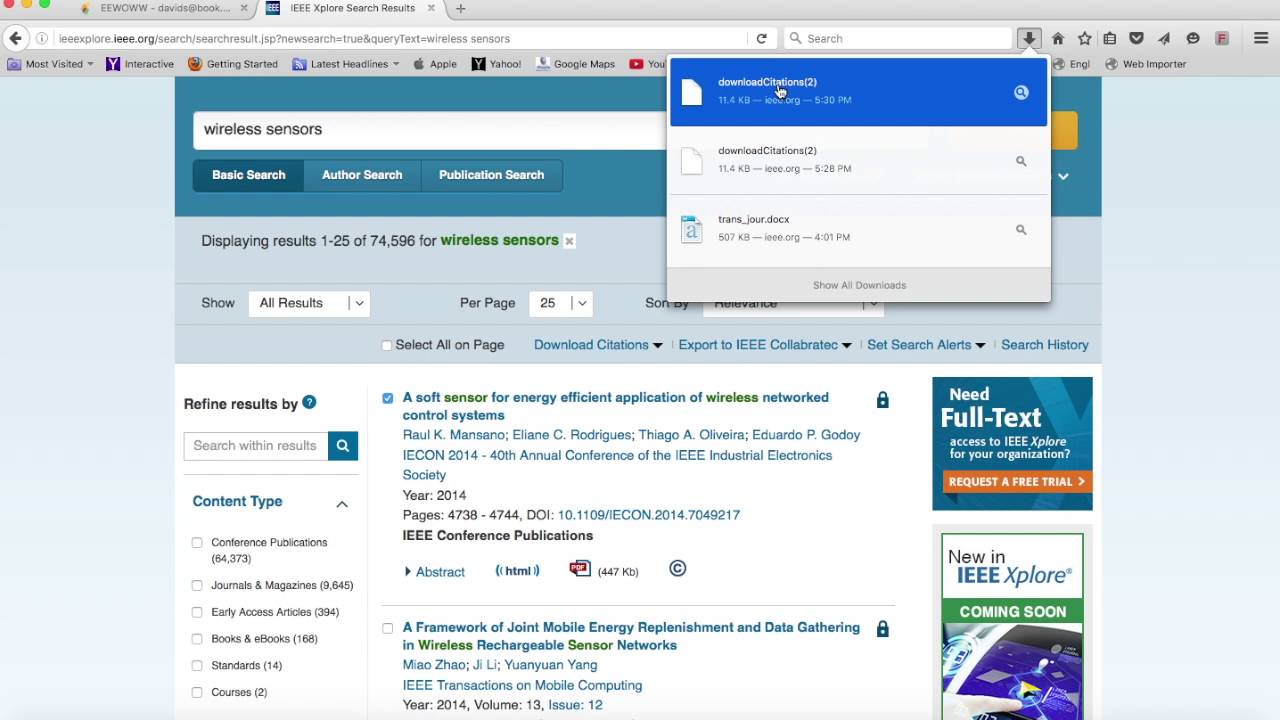Show 5:28 PM downloadCitations(2) in Finder
Screen dimensions: 1280x720
(x=1021, y=161)
